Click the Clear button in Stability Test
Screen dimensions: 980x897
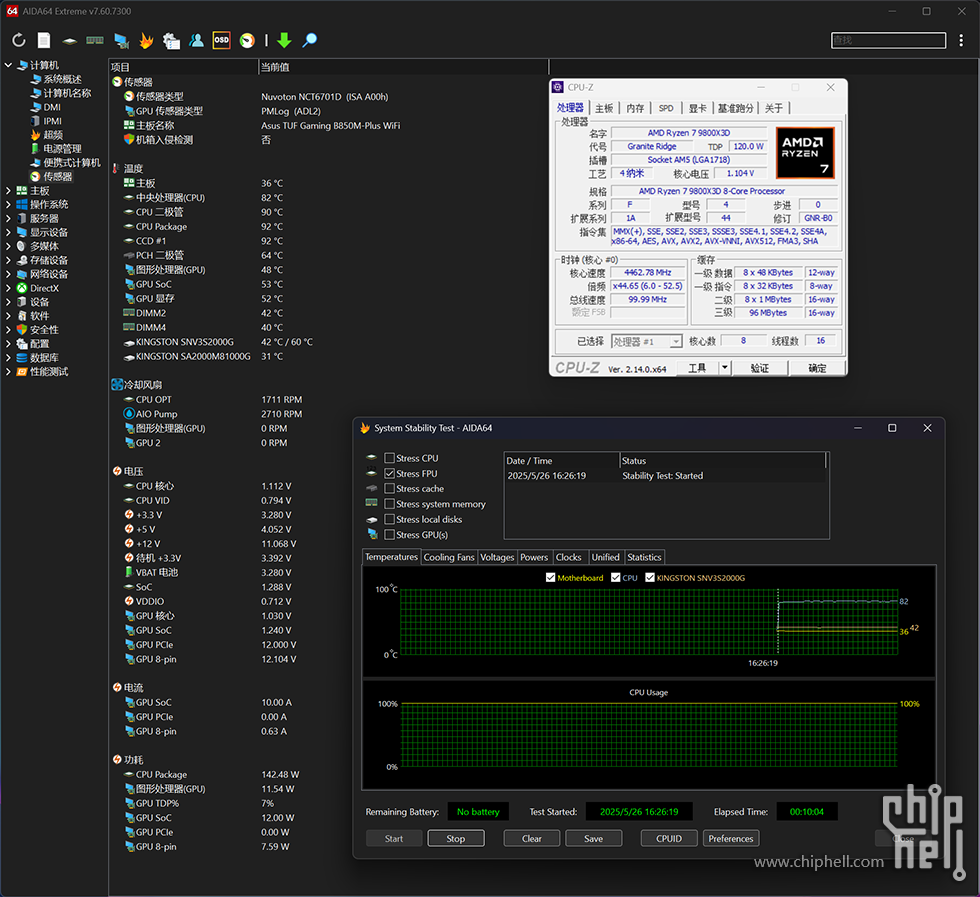click(x=532, y=839)
